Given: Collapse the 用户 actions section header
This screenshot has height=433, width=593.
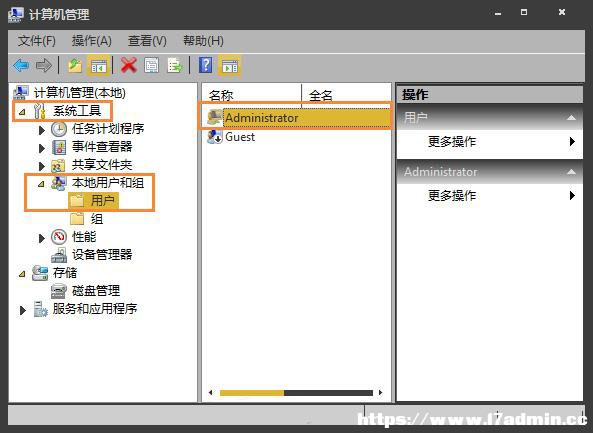Looking at the screenshot, I should [x=571, y=118].
